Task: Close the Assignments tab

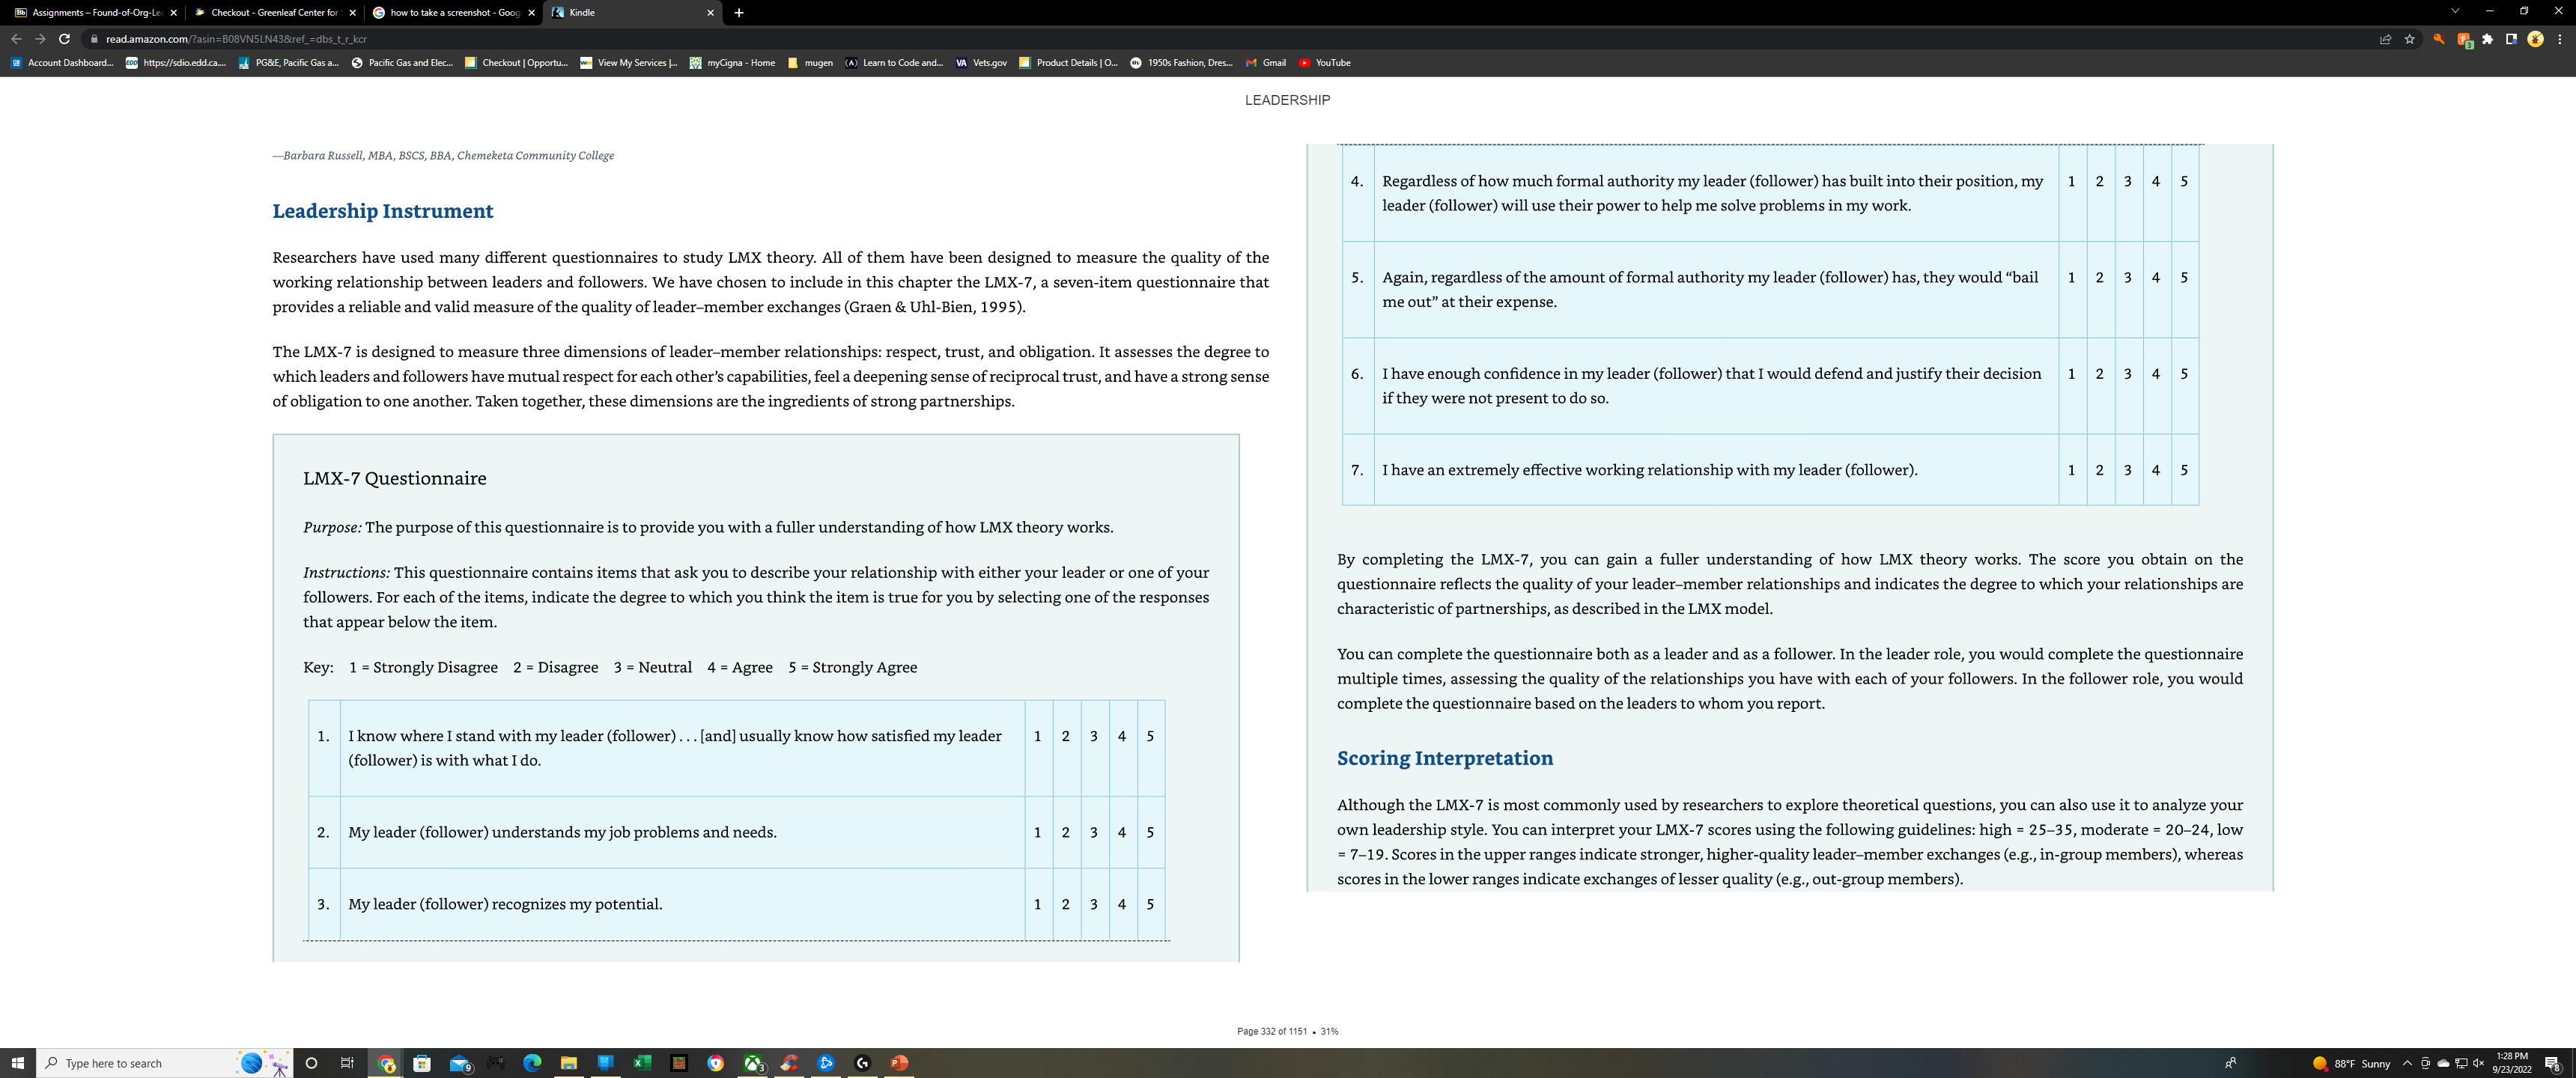Action: [x=173, y=13]
